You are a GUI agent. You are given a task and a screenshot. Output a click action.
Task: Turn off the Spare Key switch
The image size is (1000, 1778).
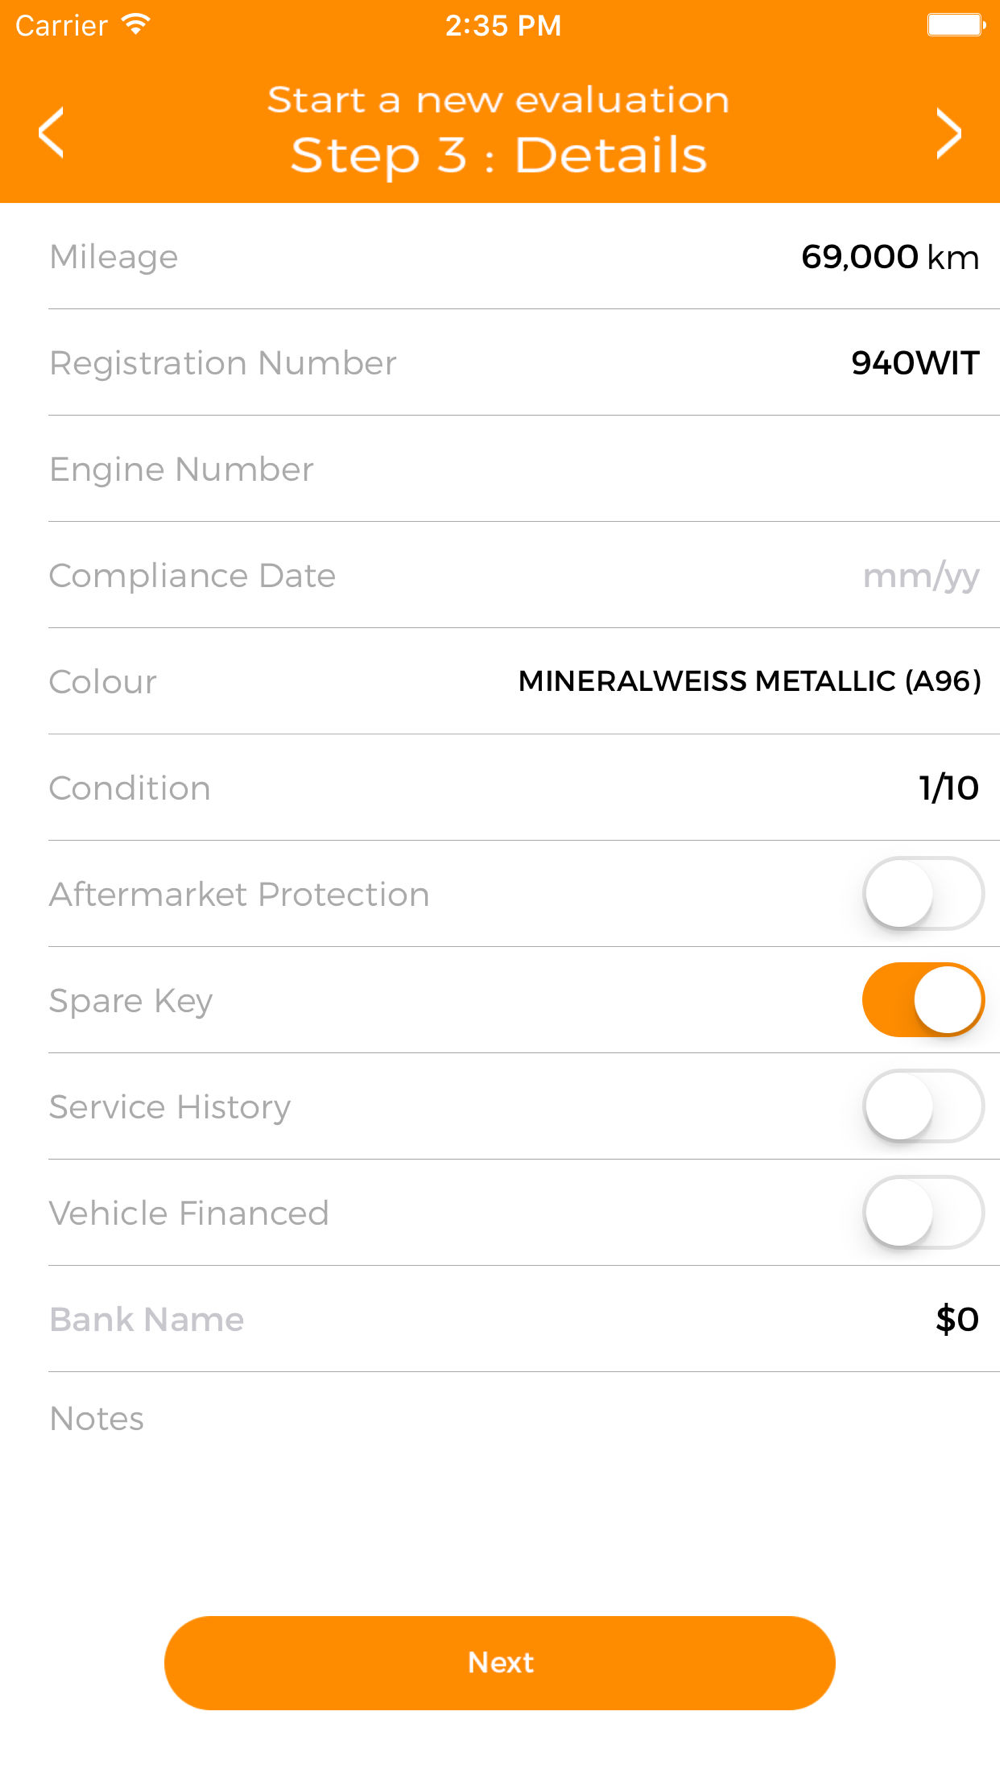923,999
